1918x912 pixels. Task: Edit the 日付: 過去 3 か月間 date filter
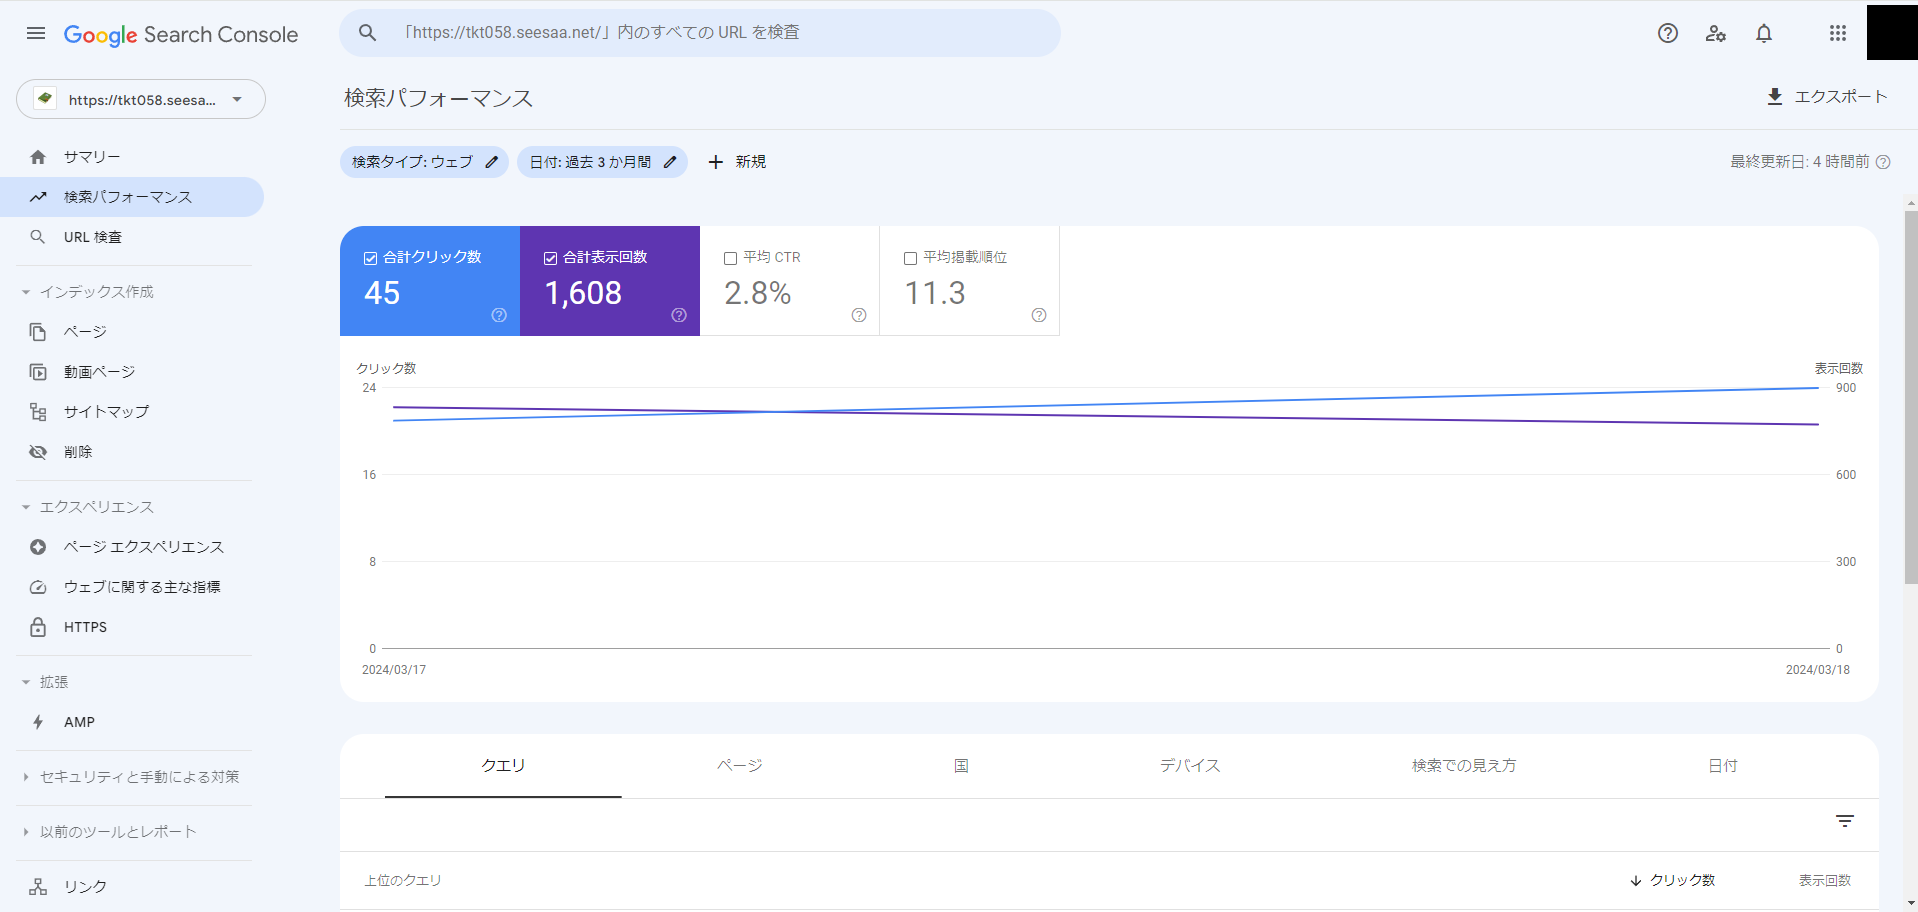601,162
